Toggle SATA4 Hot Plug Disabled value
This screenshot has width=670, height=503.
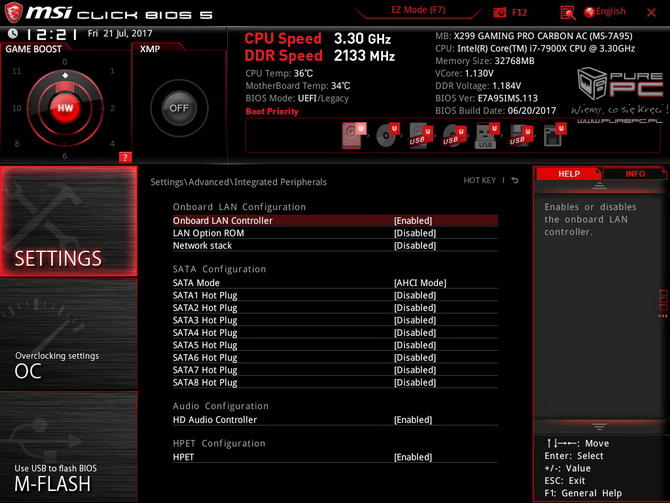click(415, 332)
